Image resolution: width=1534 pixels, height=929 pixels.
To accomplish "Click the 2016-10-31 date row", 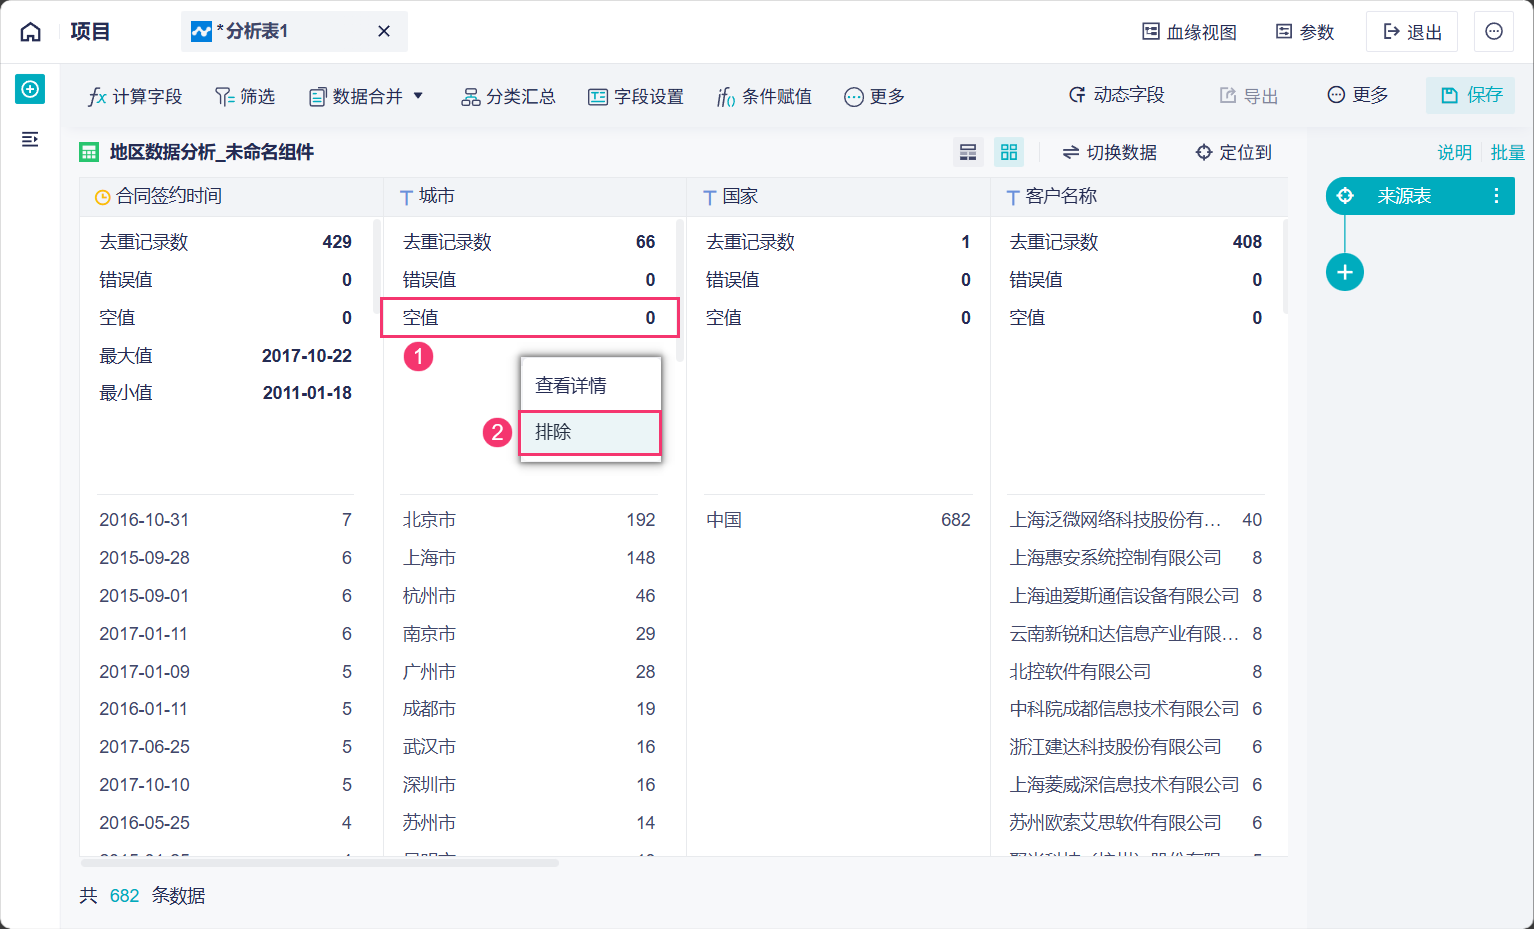I will [225, 520].
